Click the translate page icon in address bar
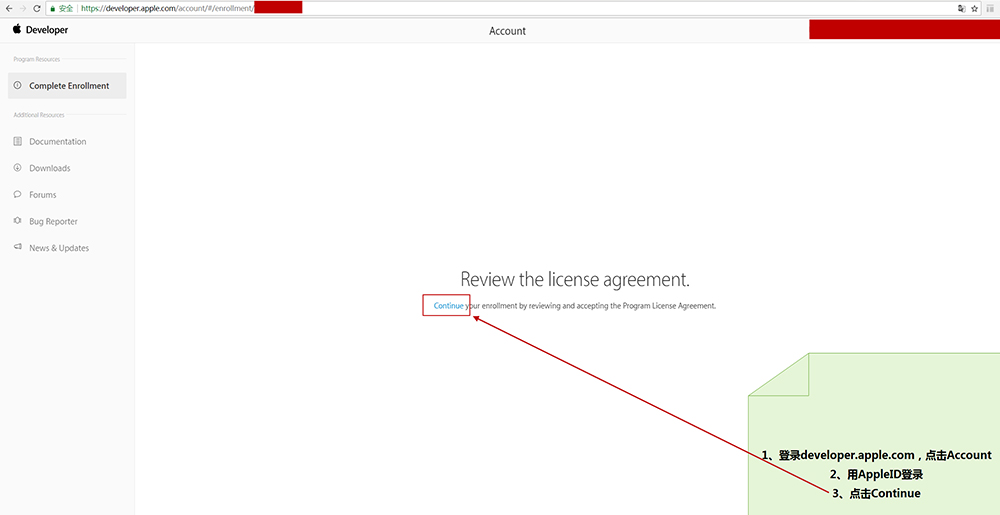 pyautogui.click(x=960, y=8)
